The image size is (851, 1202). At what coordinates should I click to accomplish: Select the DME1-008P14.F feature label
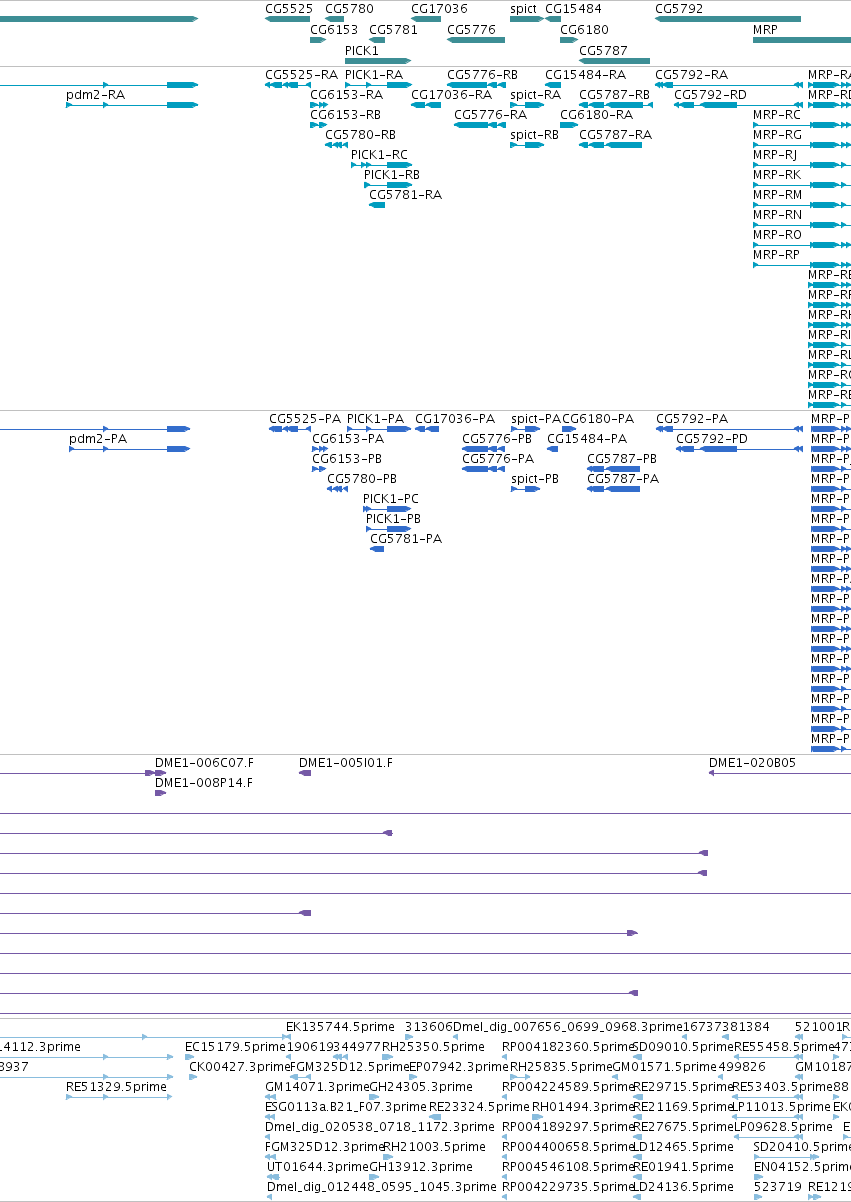click(x=204, y=783)
